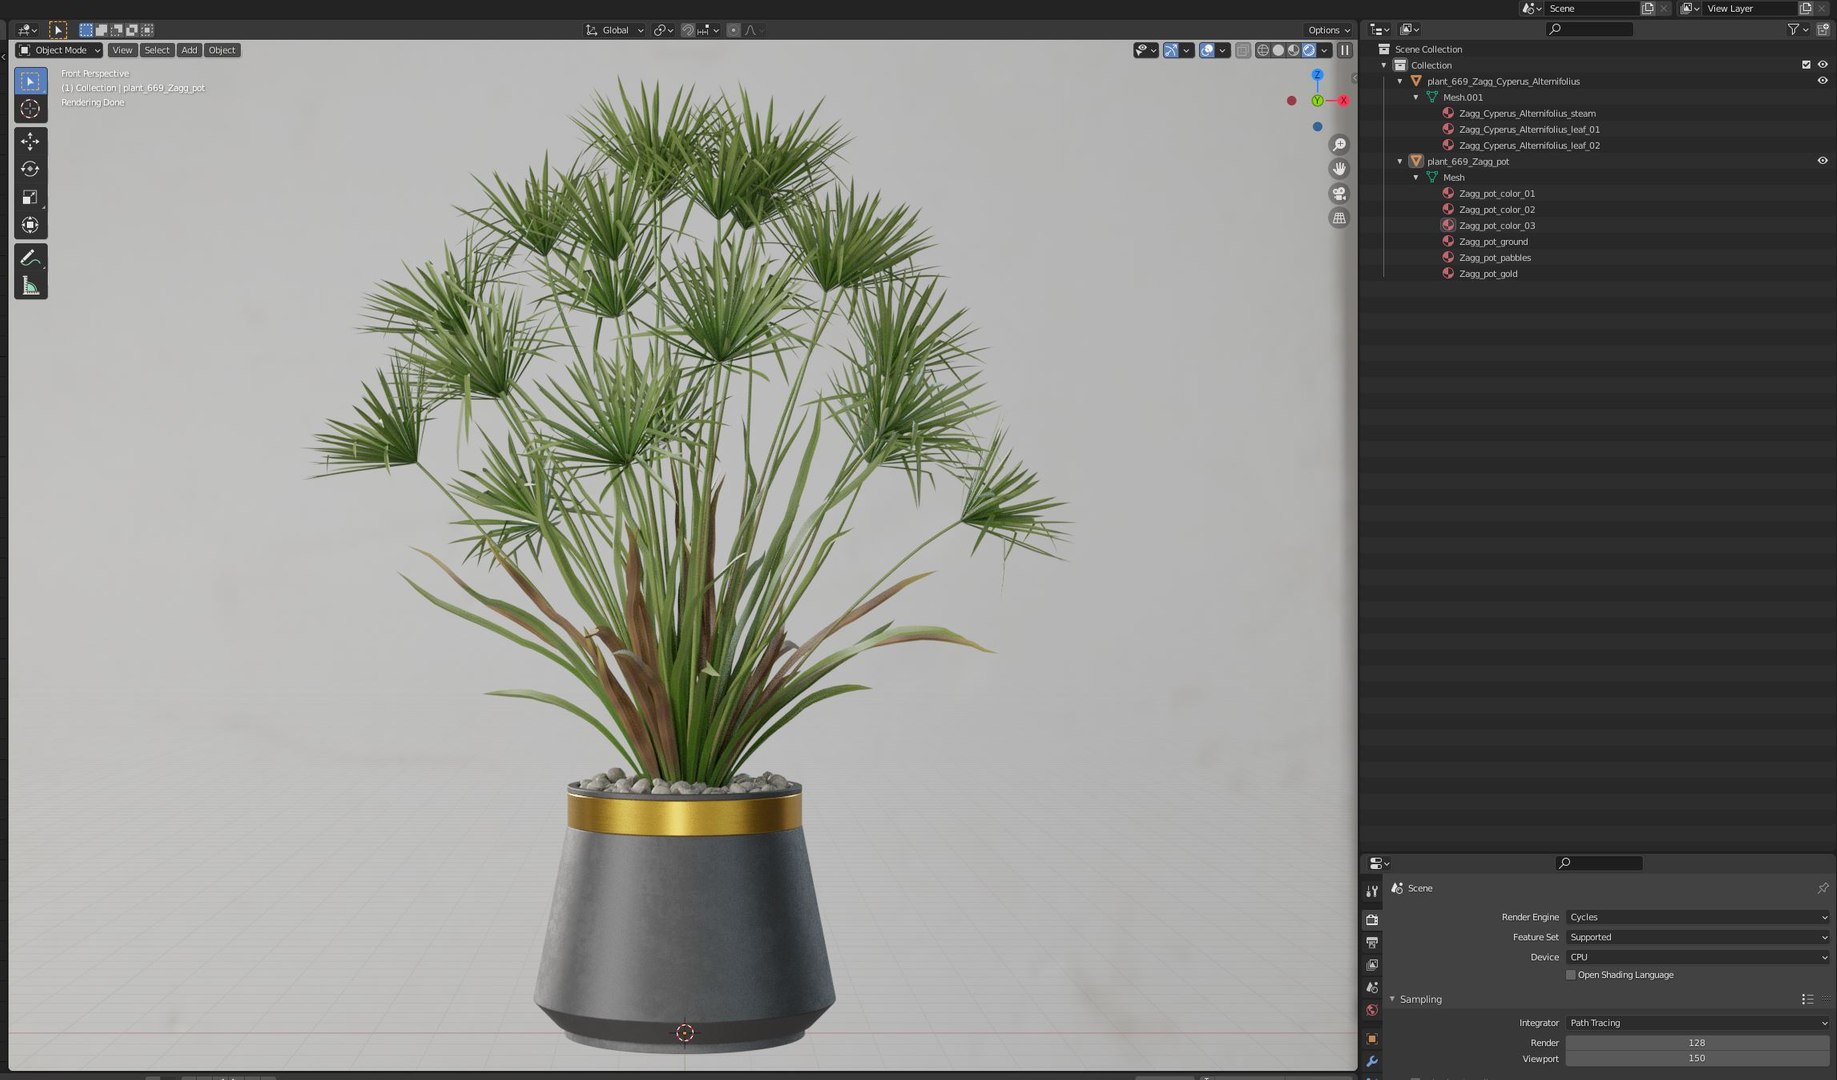Open the World properties tab
The width and height of the screenshot is (1837, 1080).
(x=1372, y=1010)
